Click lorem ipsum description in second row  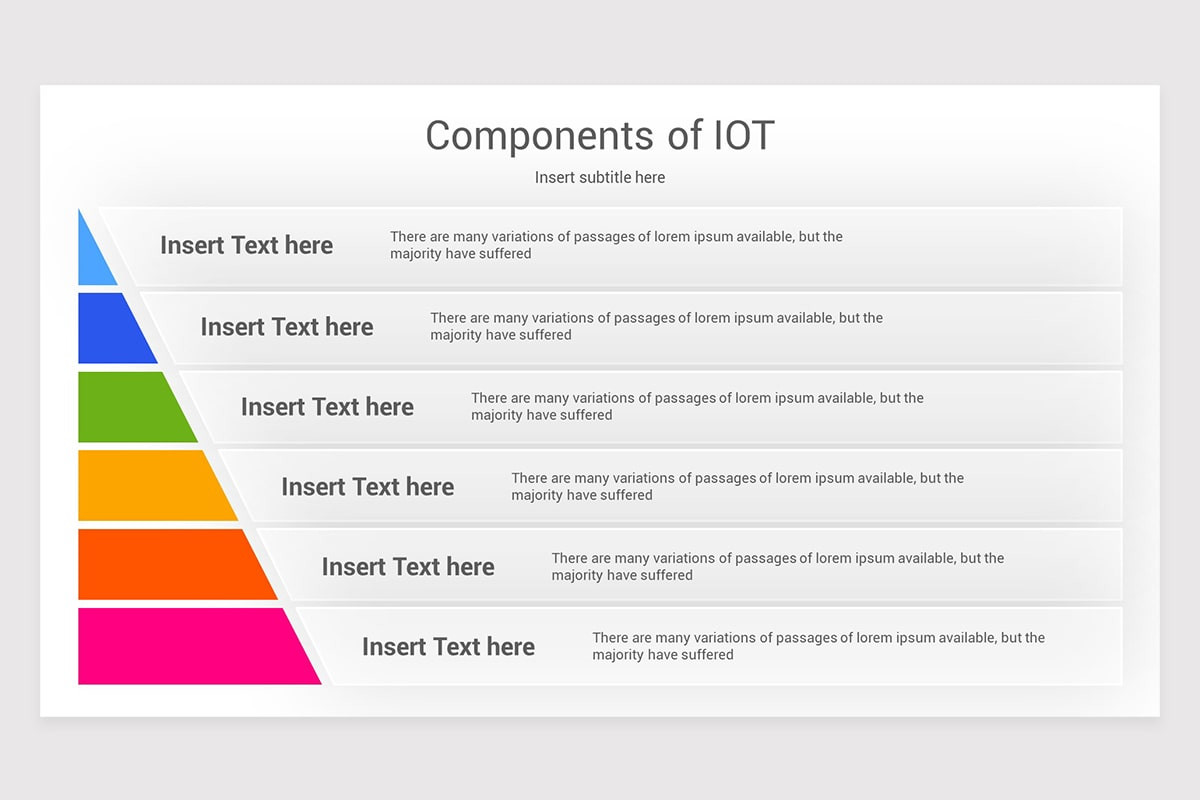tap(657, 326)
